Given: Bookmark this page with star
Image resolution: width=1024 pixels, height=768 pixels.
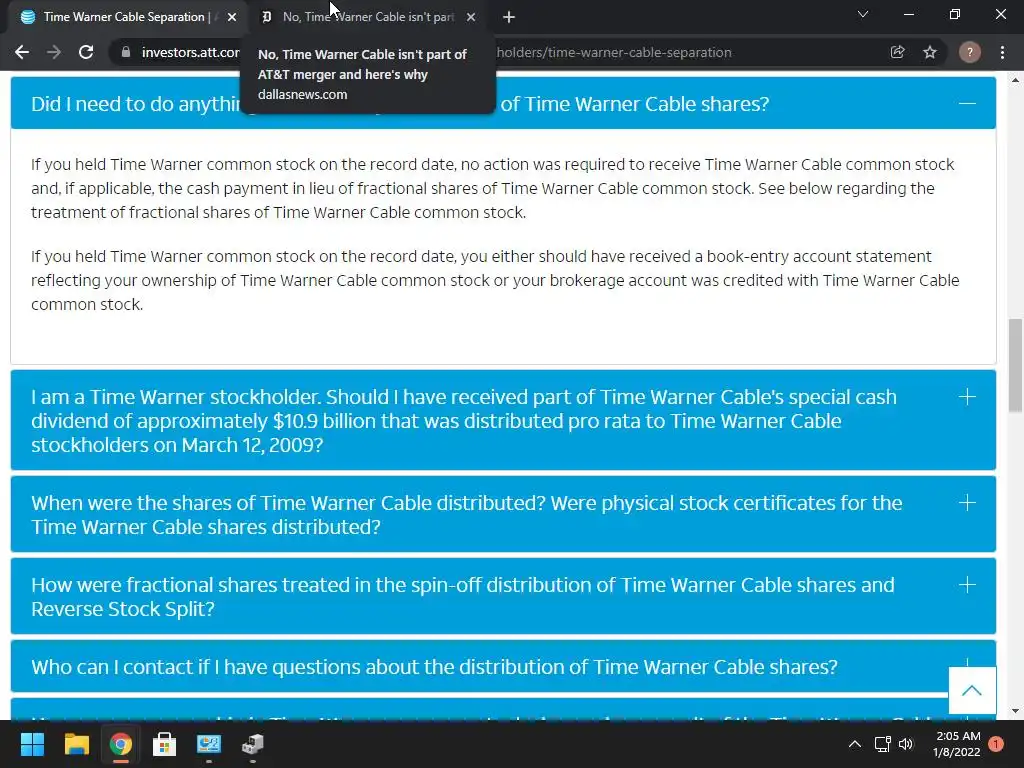Looking at the screenshot, I should tap(930, 52).
